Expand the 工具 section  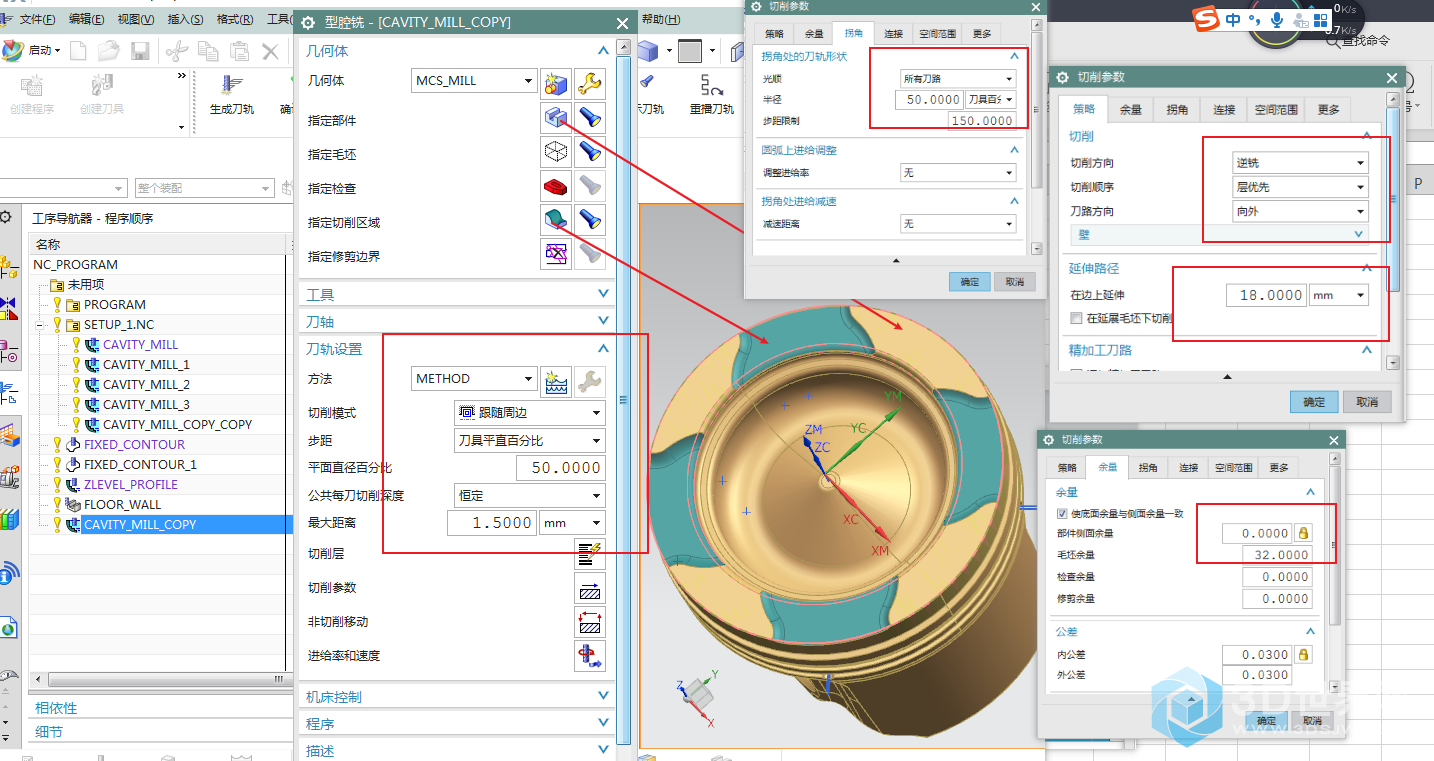pyautogui.click(x=458, y=295)
